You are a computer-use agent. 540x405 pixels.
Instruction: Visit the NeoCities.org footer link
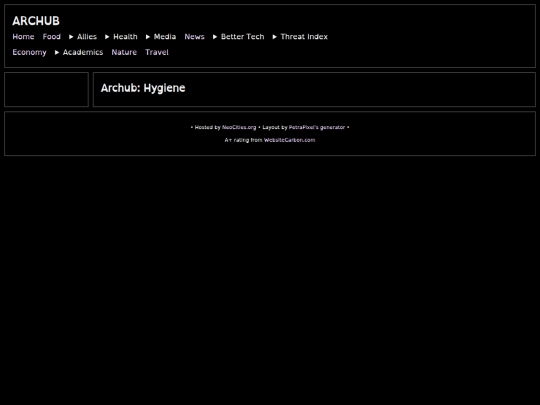click(239, 127)
